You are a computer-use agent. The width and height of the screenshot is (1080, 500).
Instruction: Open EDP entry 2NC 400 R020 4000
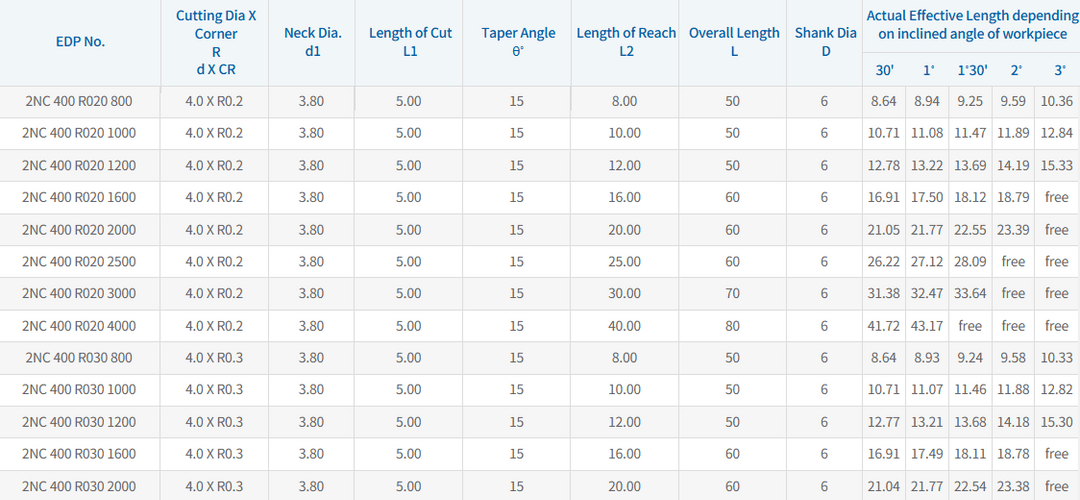(x=80, y=325)
